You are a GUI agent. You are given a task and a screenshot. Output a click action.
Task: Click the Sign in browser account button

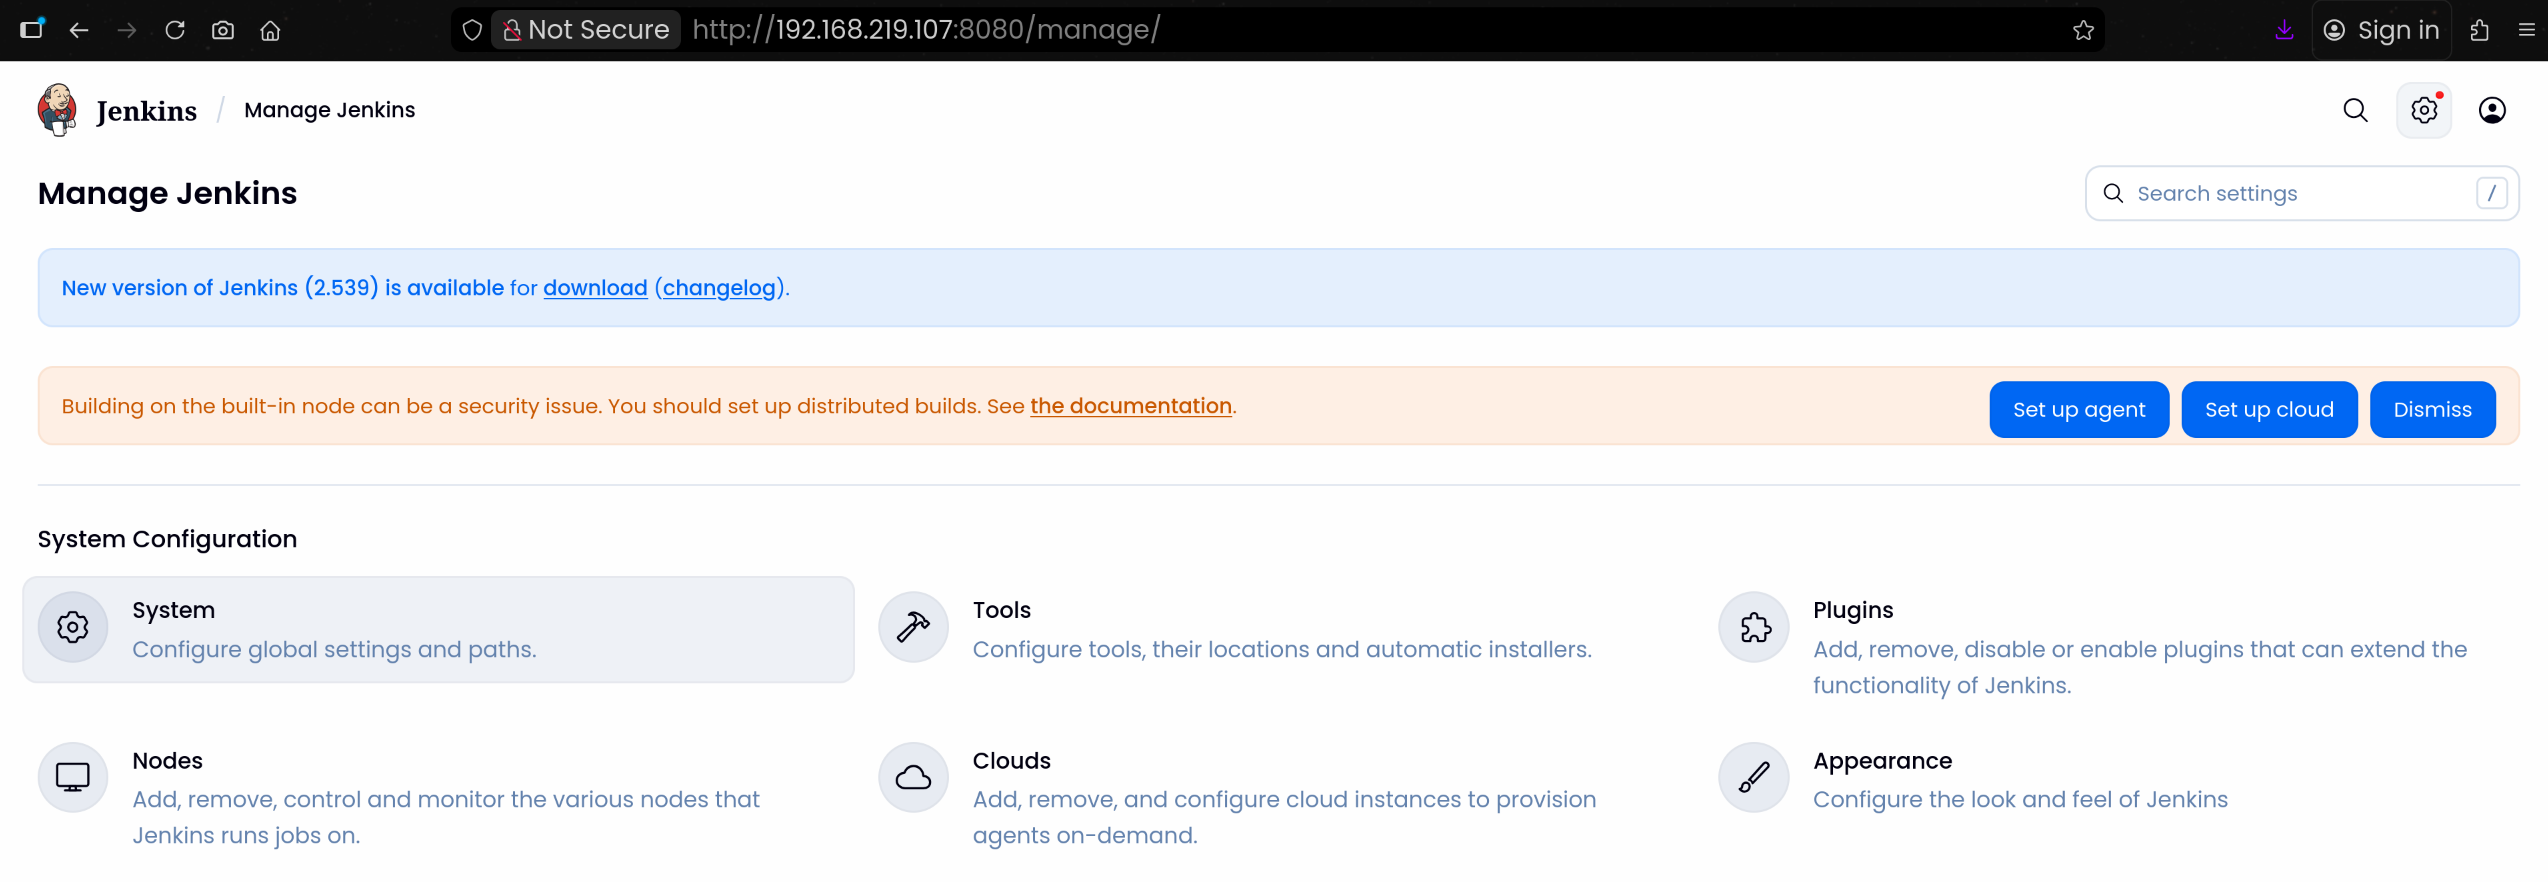point(2381,30)
